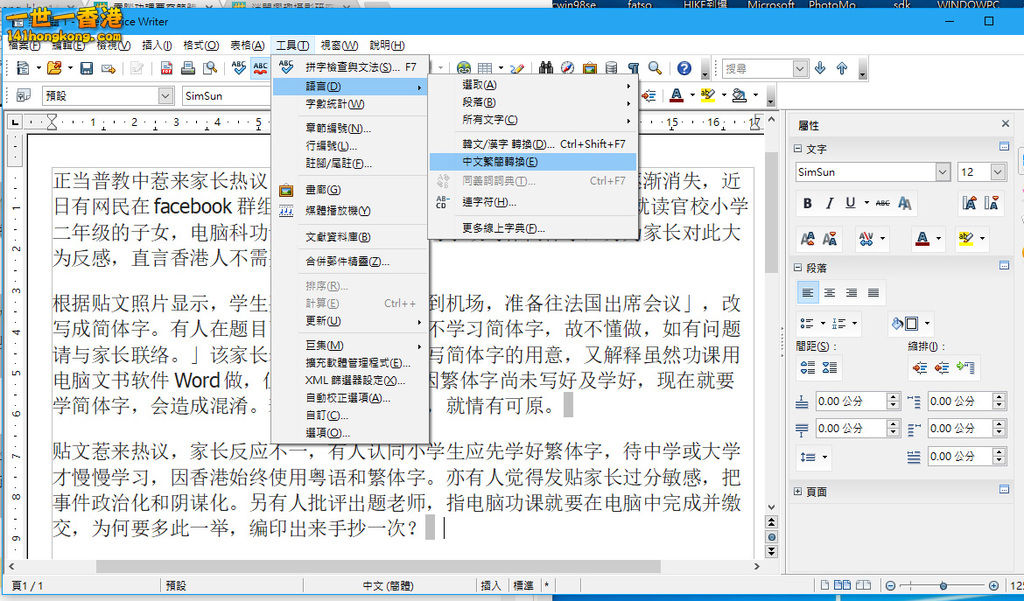Click sidebar Subscript icon
Screen dimensions: 1024x601
click(x=830, y=238)
